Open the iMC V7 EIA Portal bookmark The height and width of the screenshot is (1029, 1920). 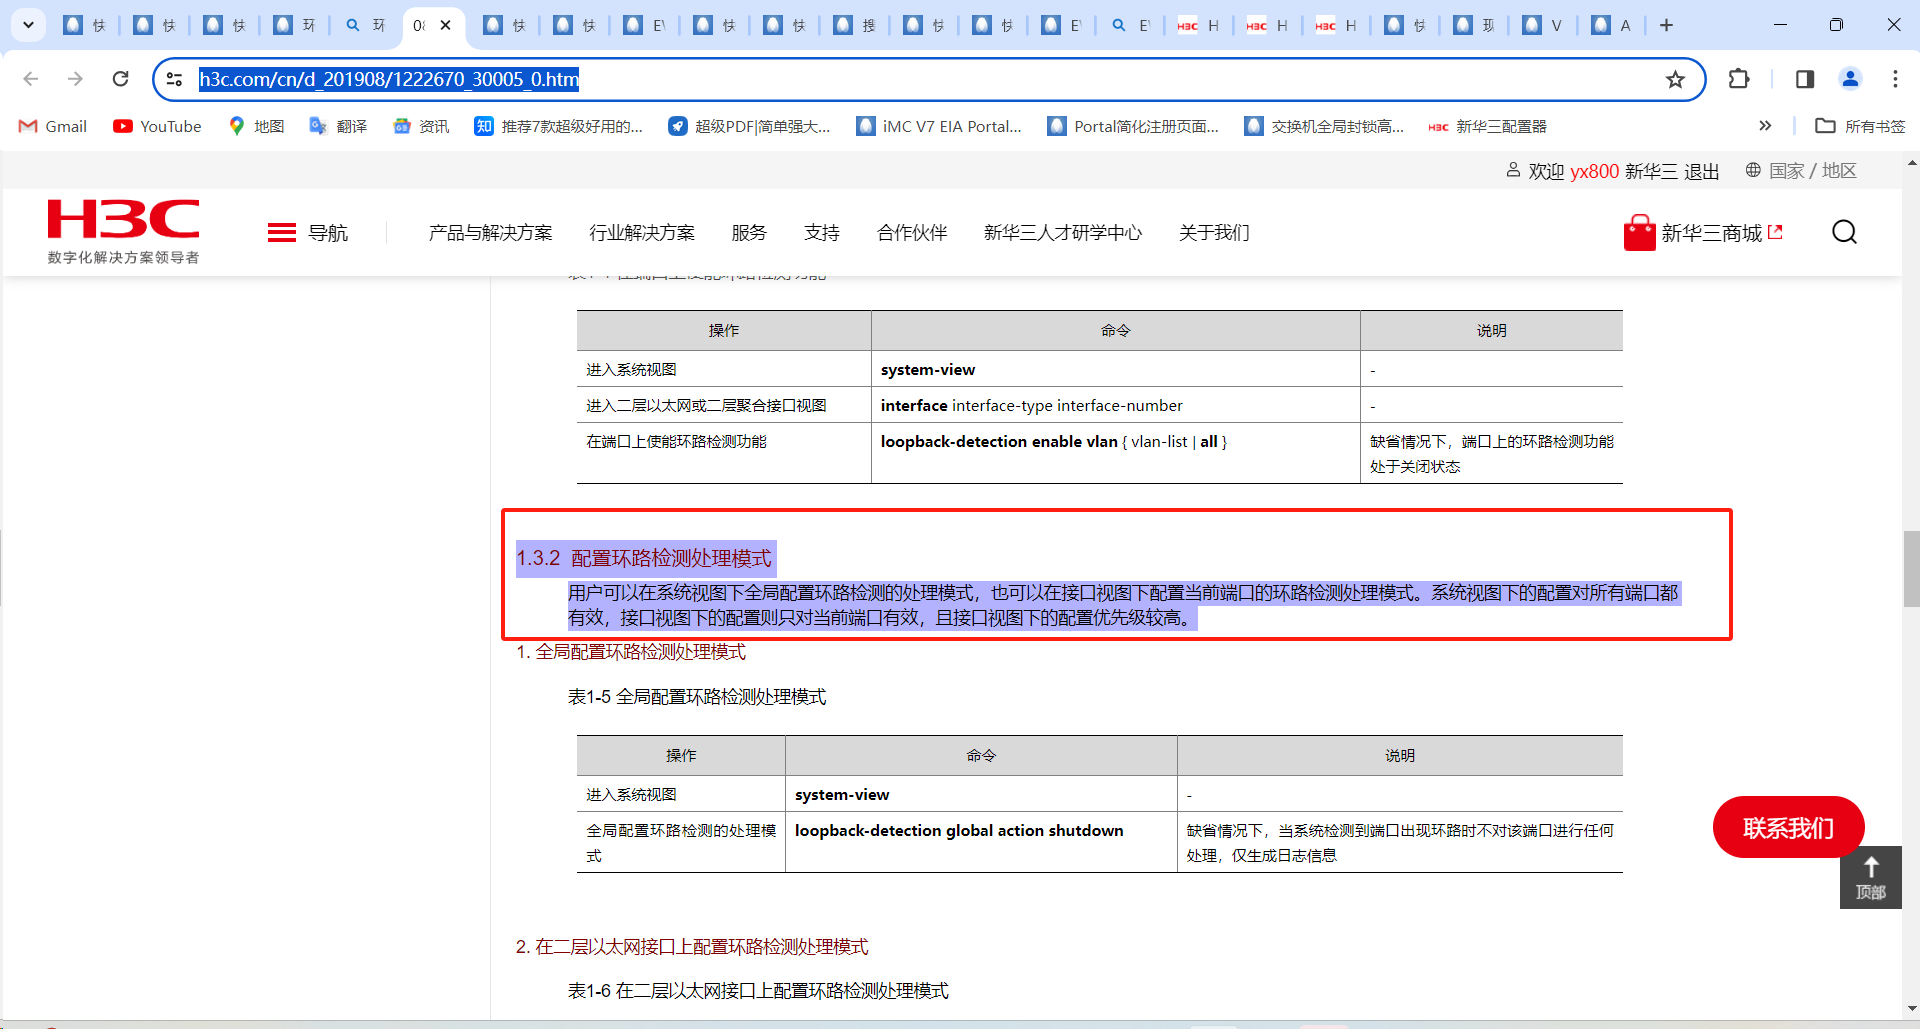coord(939,126)
